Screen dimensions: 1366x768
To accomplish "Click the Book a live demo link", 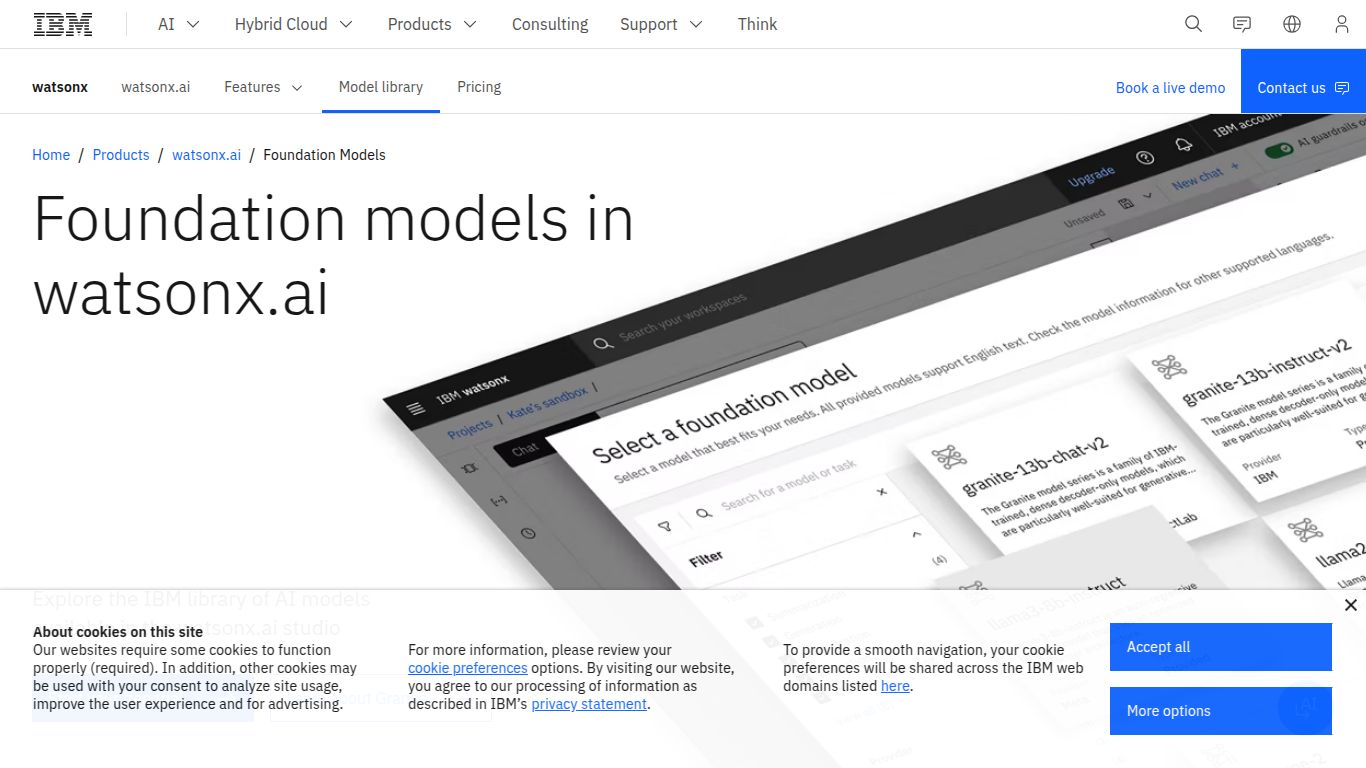I will tap(1170, 87).
